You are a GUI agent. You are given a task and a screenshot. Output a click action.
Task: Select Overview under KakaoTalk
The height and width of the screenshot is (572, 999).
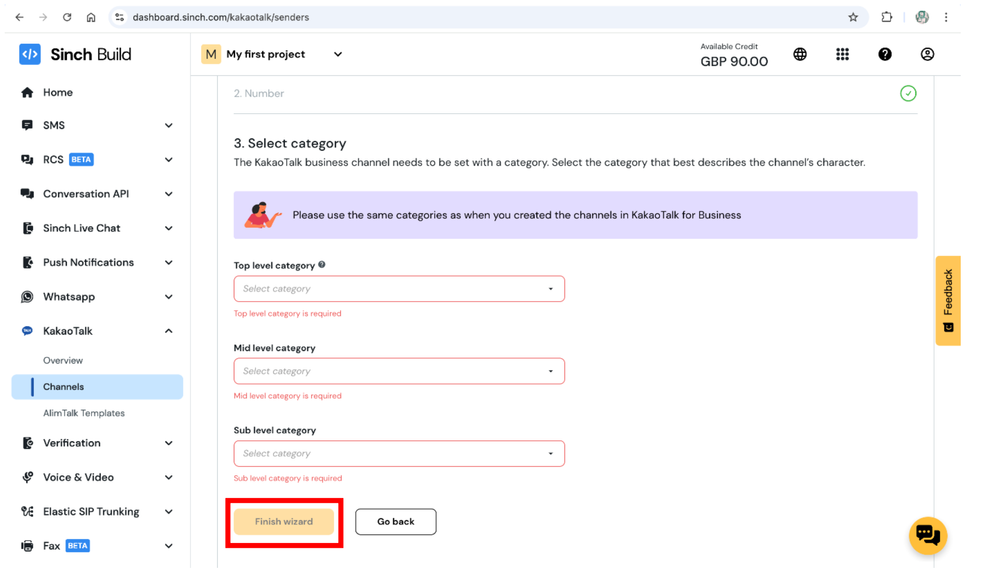point(62,360)
